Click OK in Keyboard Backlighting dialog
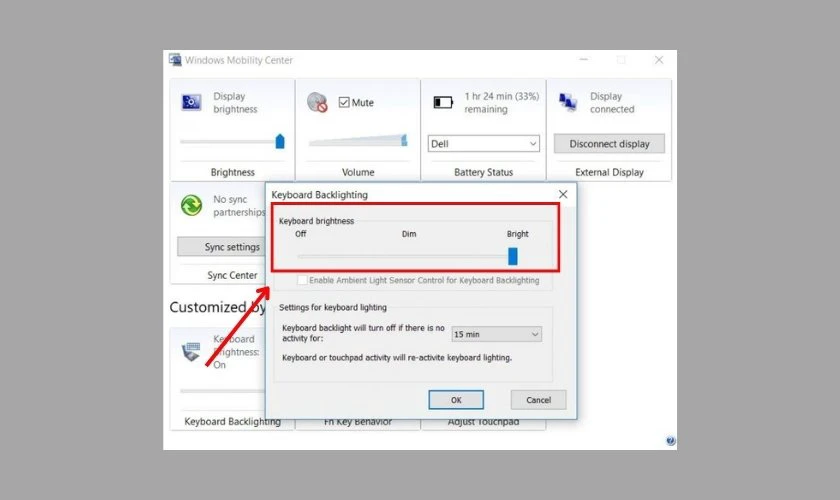This screenshot has width=840, height=500. tap(456, 400)
